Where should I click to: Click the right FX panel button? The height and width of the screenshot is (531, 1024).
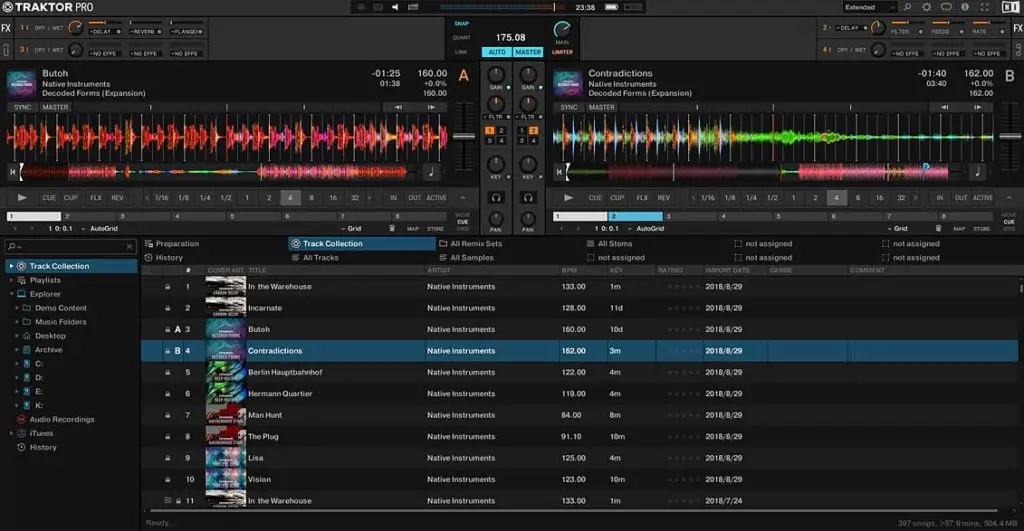[x=1017, y=28]
